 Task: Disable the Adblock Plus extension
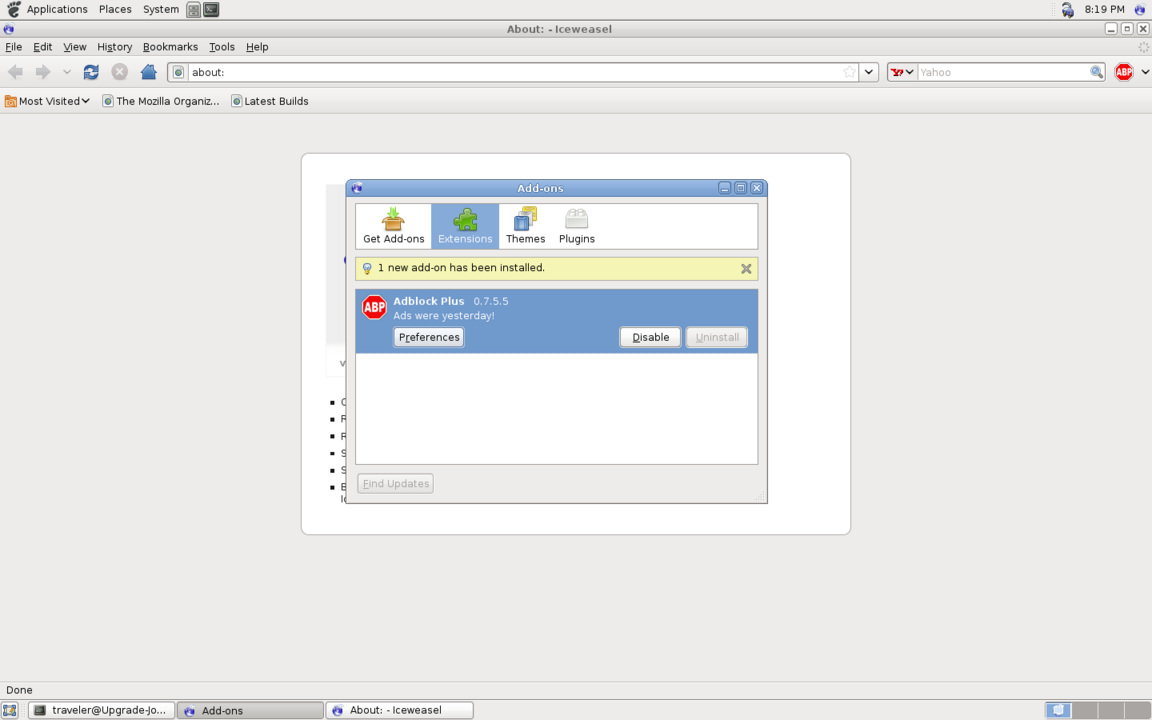click(650, 337)
